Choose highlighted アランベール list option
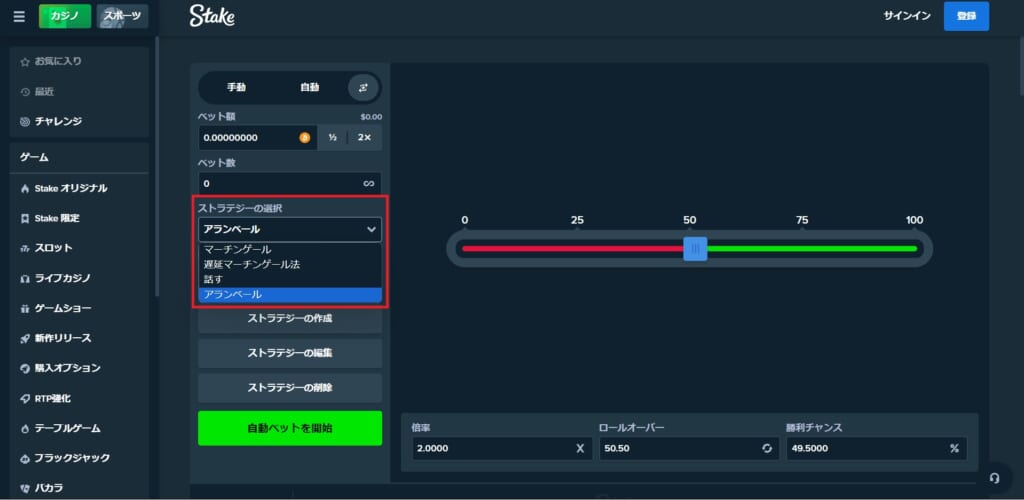 pyautogui.click(x=289, y=295)
